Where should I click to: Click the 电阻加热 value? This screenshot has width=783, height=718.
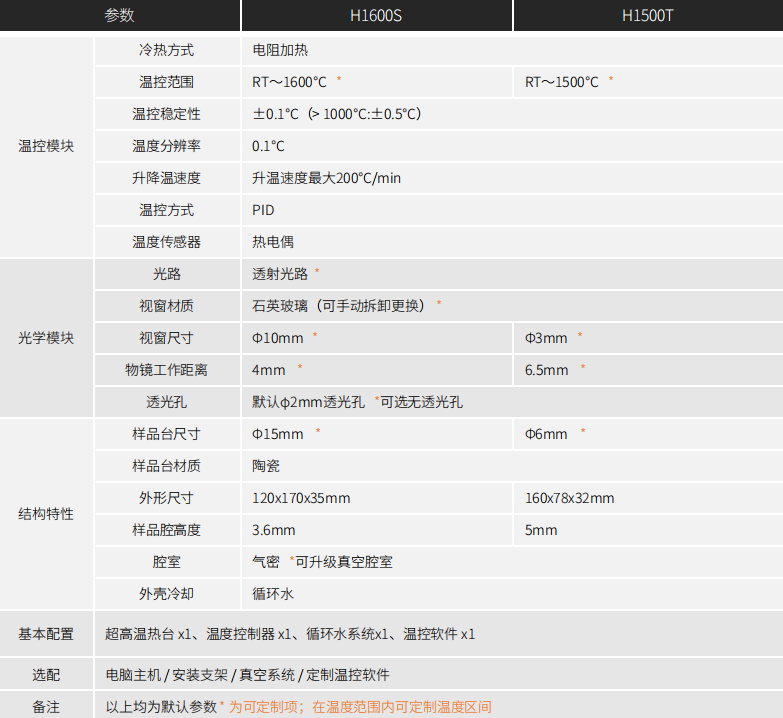(x=280, y=50)
